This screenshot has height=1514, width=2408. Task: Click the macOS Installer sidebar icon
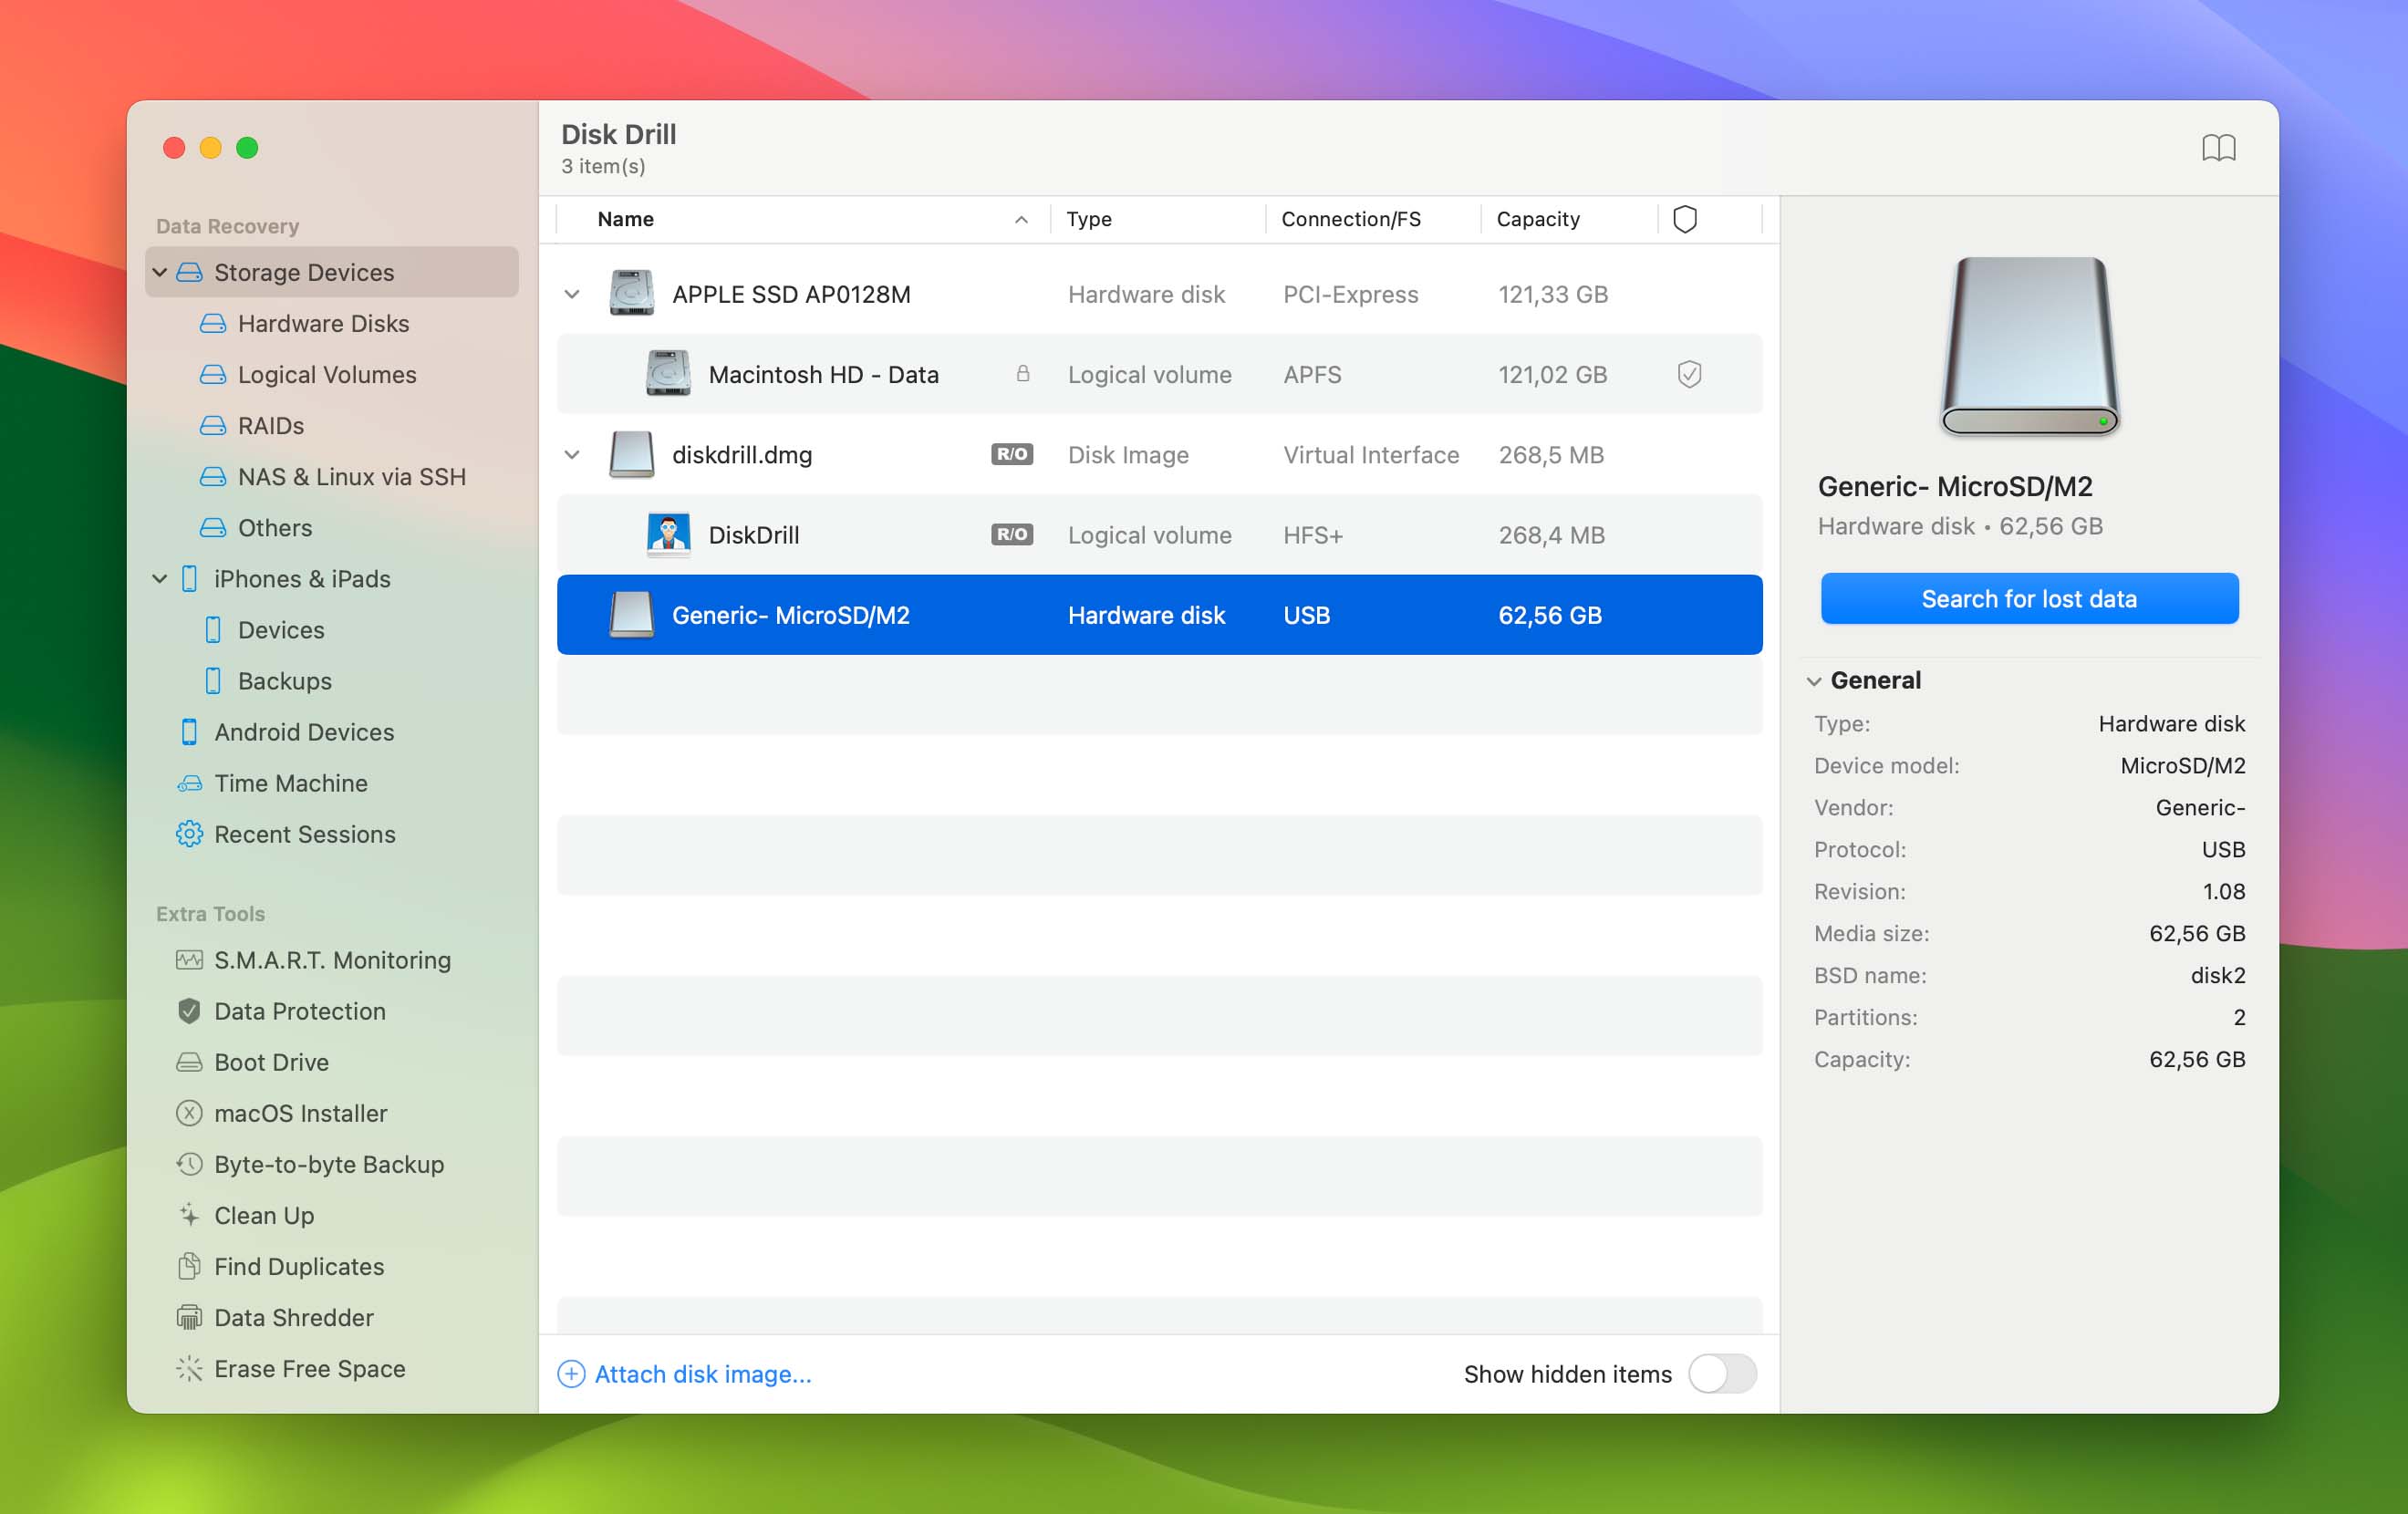189,1113
